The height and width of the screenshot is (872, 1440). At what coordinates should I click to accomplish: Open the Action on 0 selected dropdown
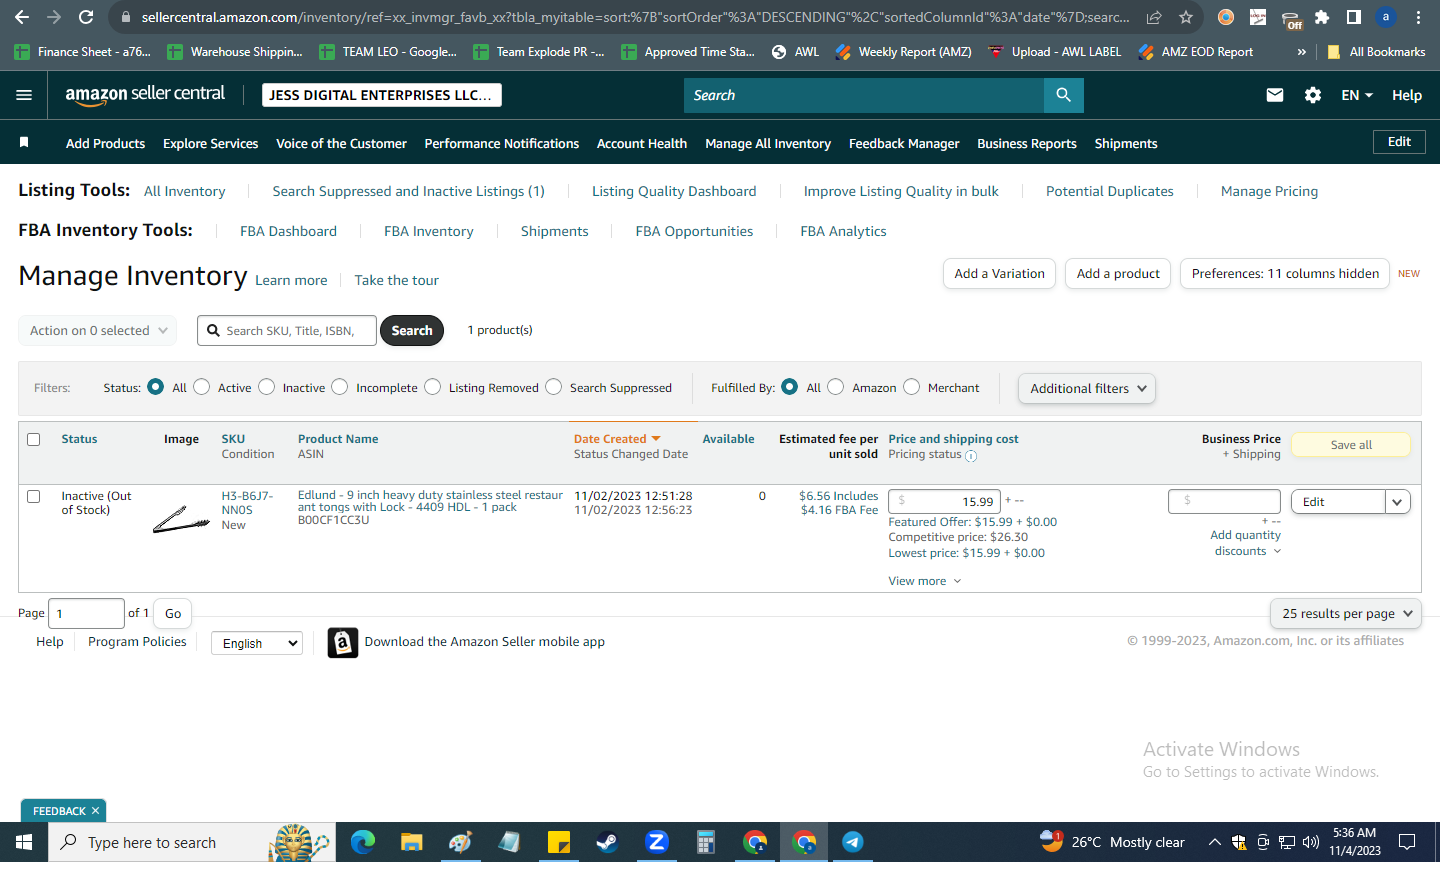point(98,331)
